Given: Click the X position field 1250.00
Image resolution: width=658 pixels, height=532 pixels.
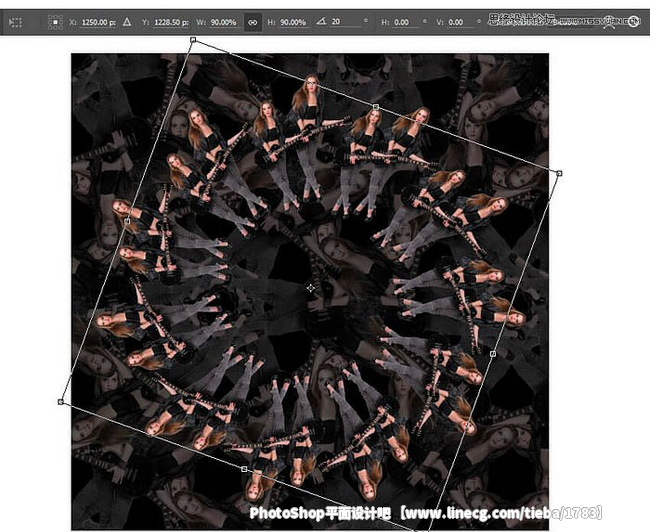Looking at the screenshot, I should pyautogui.click(x=99, y=22).
